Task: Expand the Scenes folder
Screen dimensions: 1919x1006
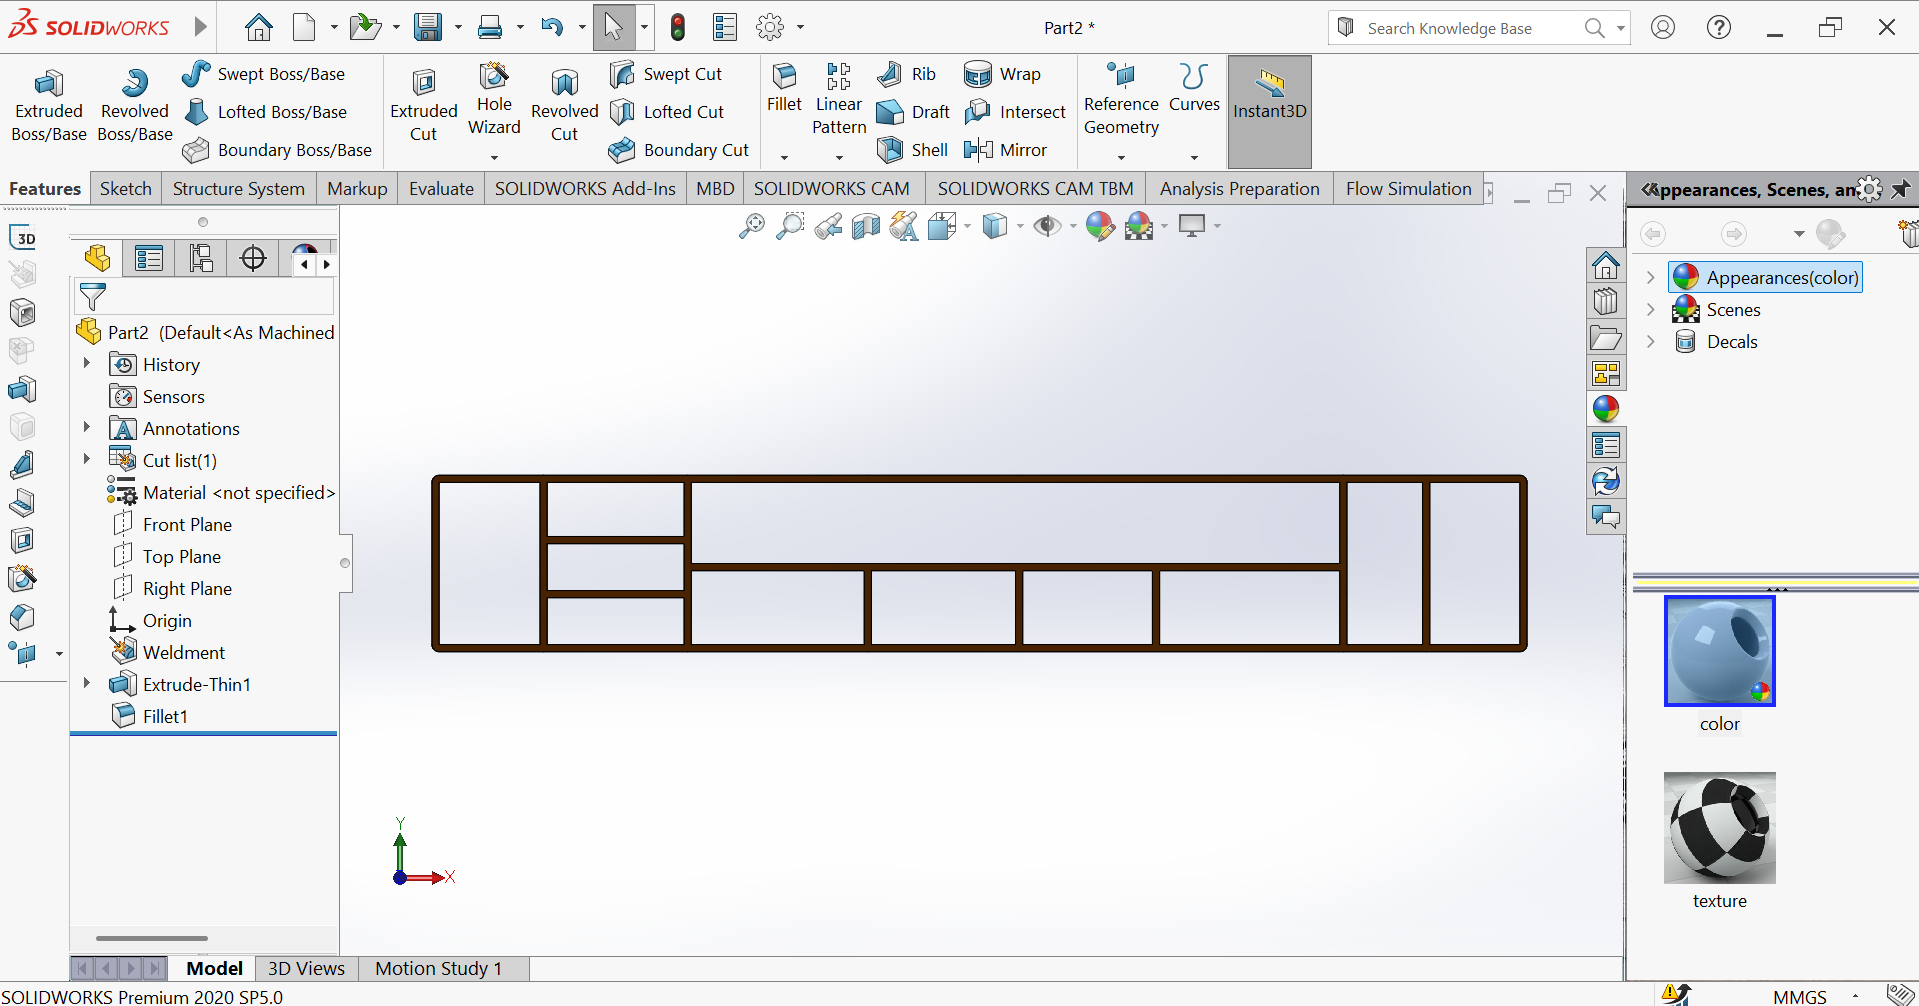Action: (x=1651, y=310)
